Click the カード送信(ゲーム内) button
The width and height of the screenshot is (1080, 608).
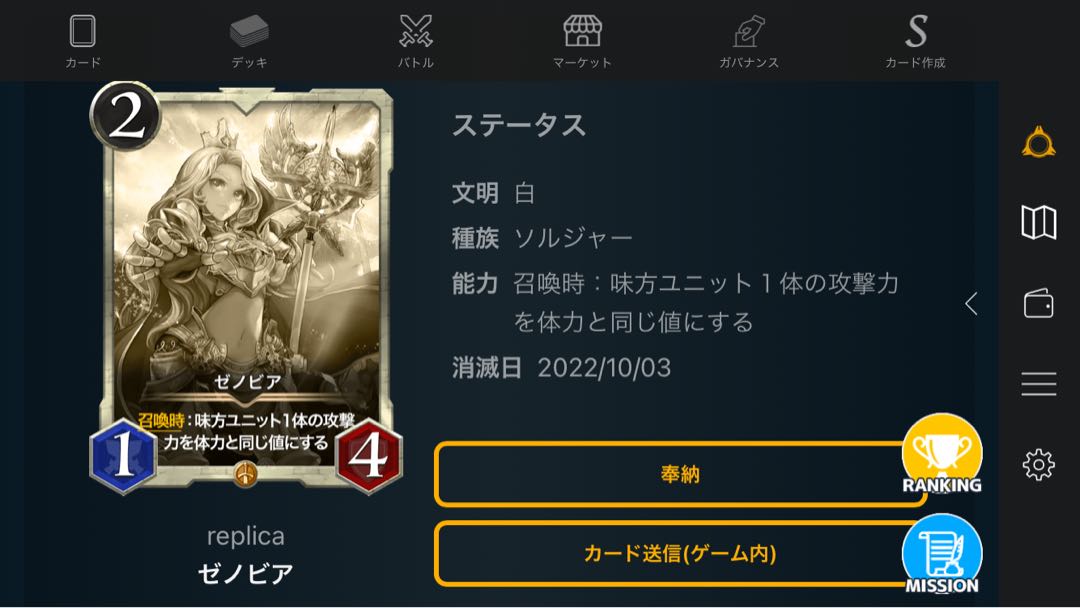(x=680, y=554)
